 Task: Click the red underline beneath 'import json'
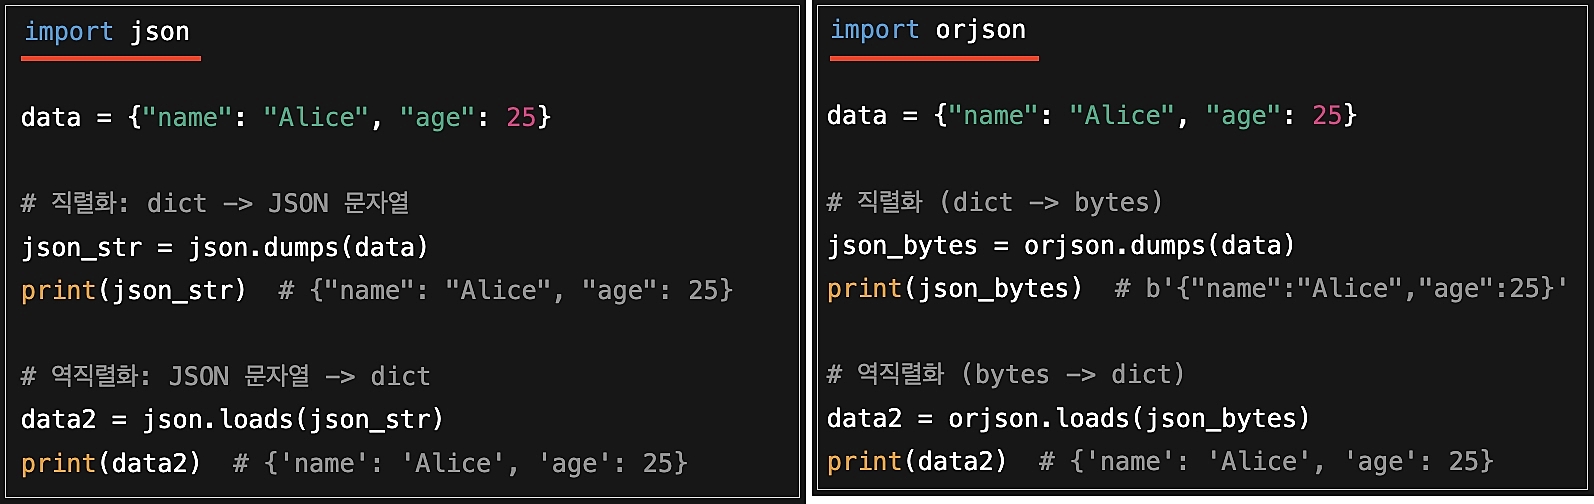click(x=110, y=59)
